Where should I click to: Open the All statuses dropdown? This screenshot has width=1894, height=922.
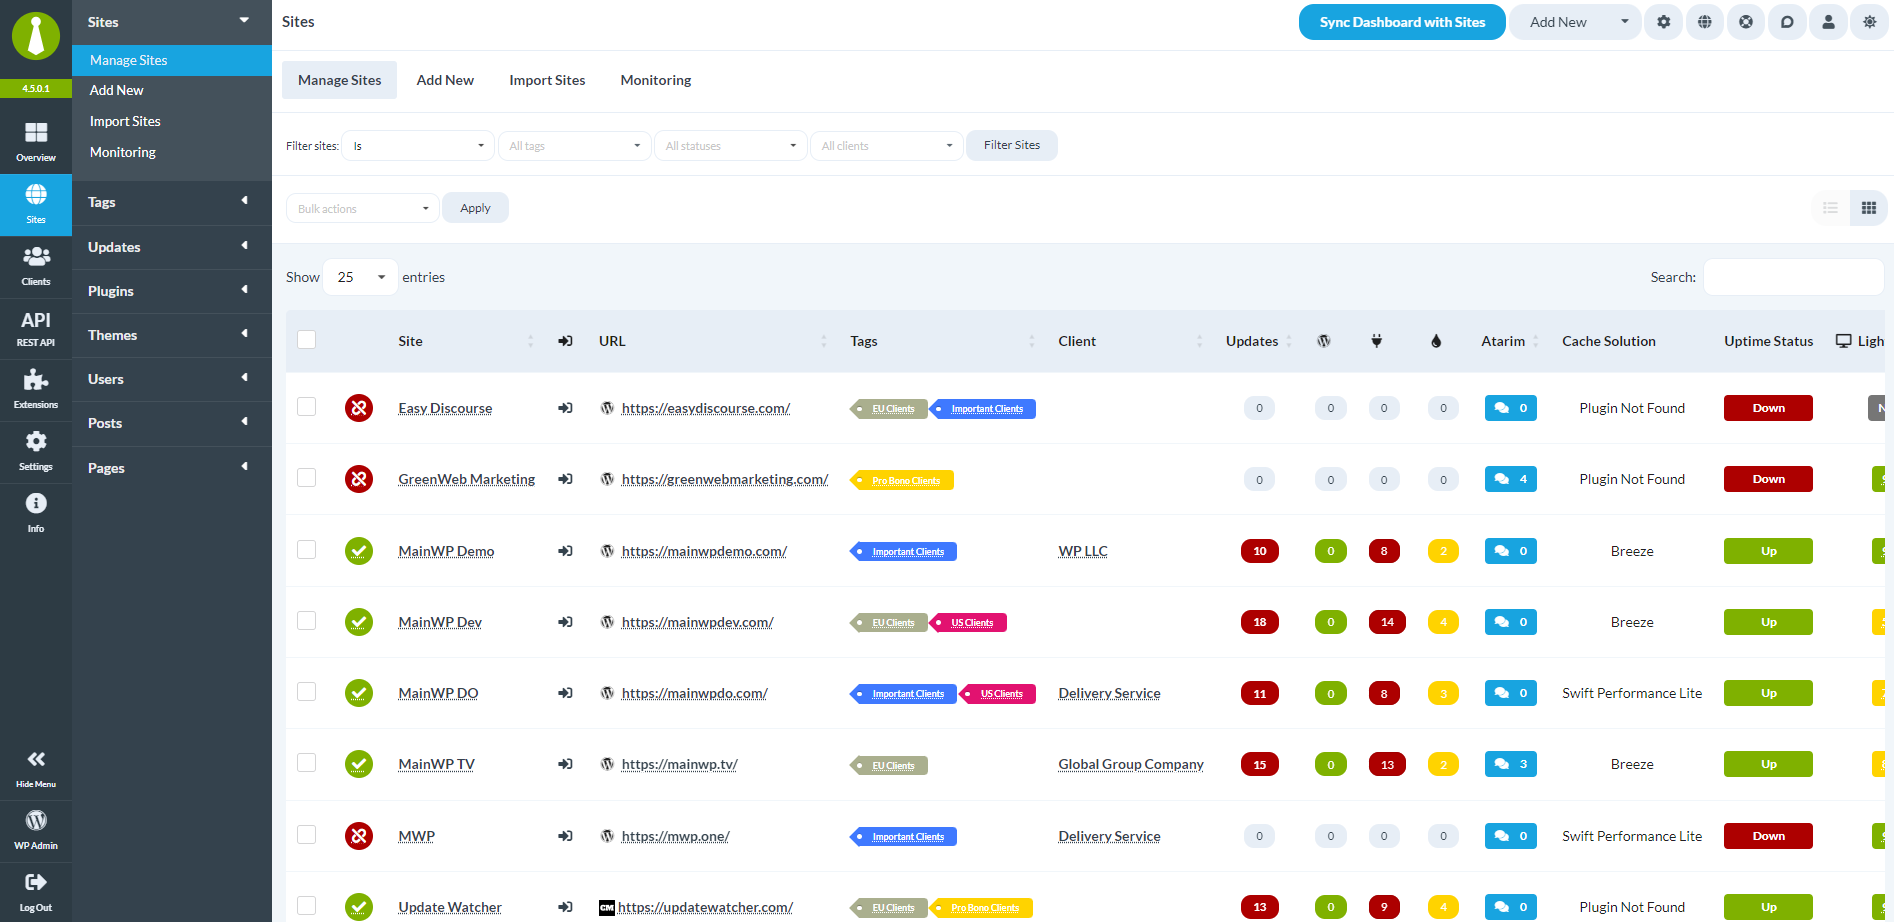(730, 146)
